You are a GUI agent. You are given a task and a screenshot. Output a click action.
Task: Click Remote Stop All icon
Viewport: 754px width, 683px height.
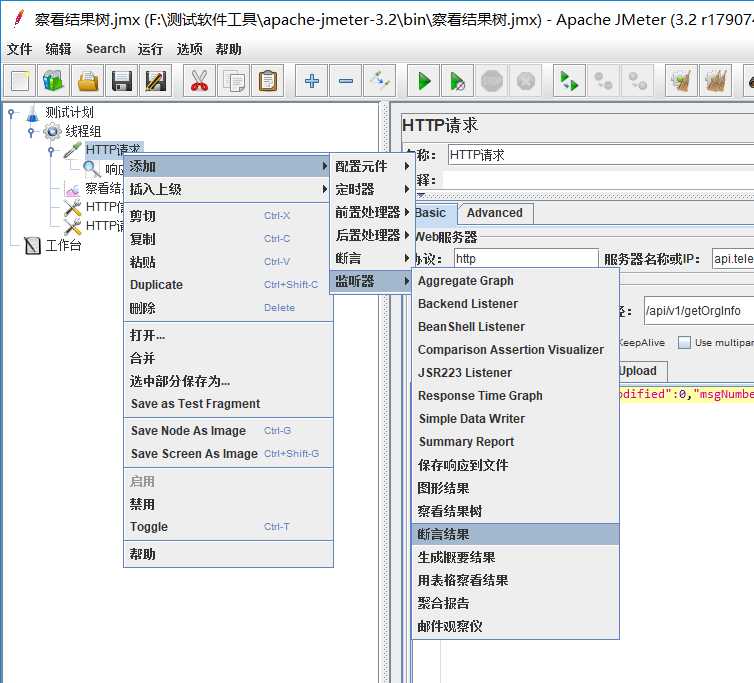(x=603, y=81)
